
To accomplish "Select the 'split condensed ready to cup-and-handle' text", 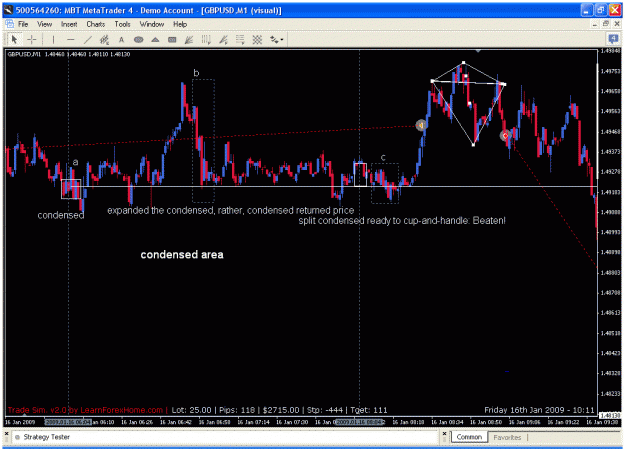I will point(402,221).
